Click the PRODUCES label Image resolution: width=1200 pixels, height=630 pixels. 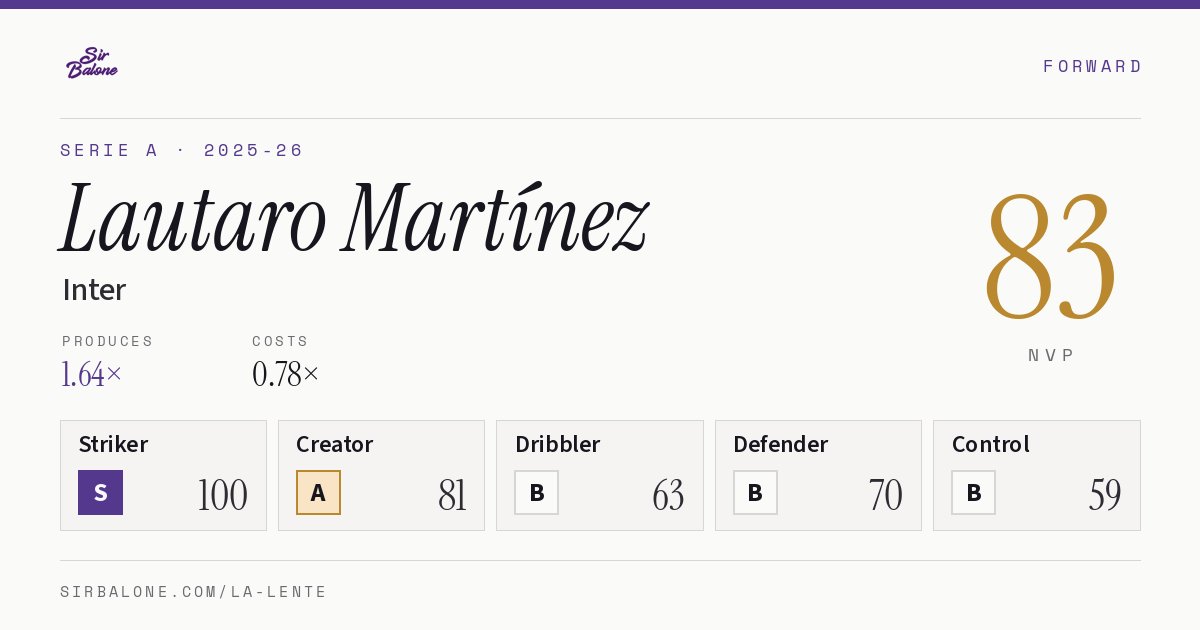(108, 341)
